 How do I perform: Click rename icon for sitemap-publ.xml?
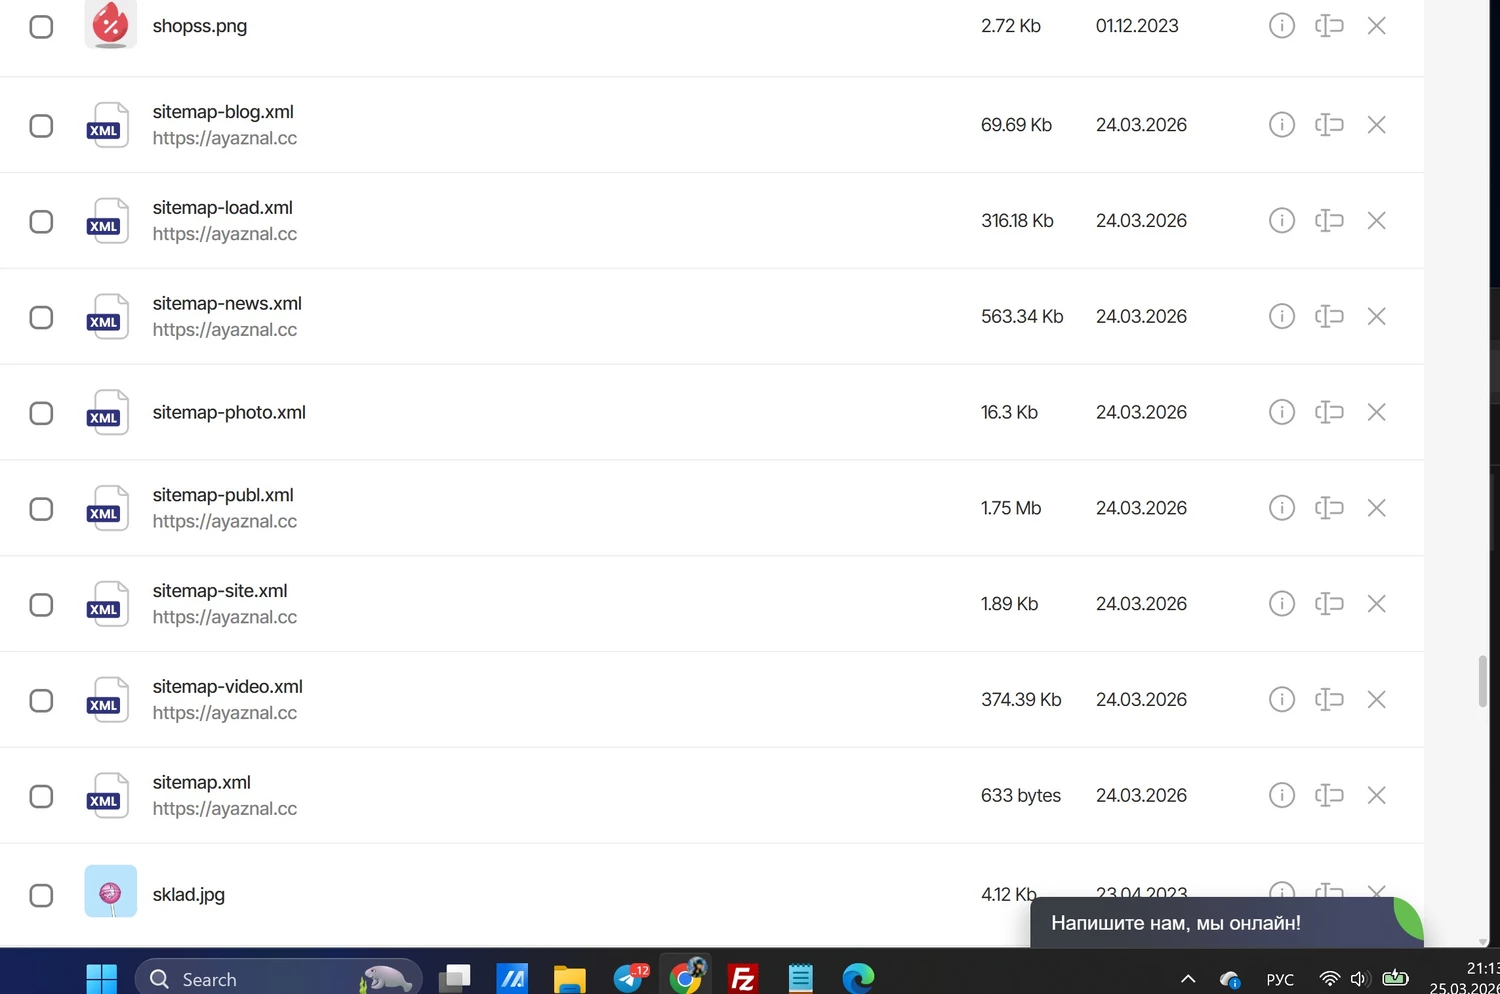[1328, 508]
